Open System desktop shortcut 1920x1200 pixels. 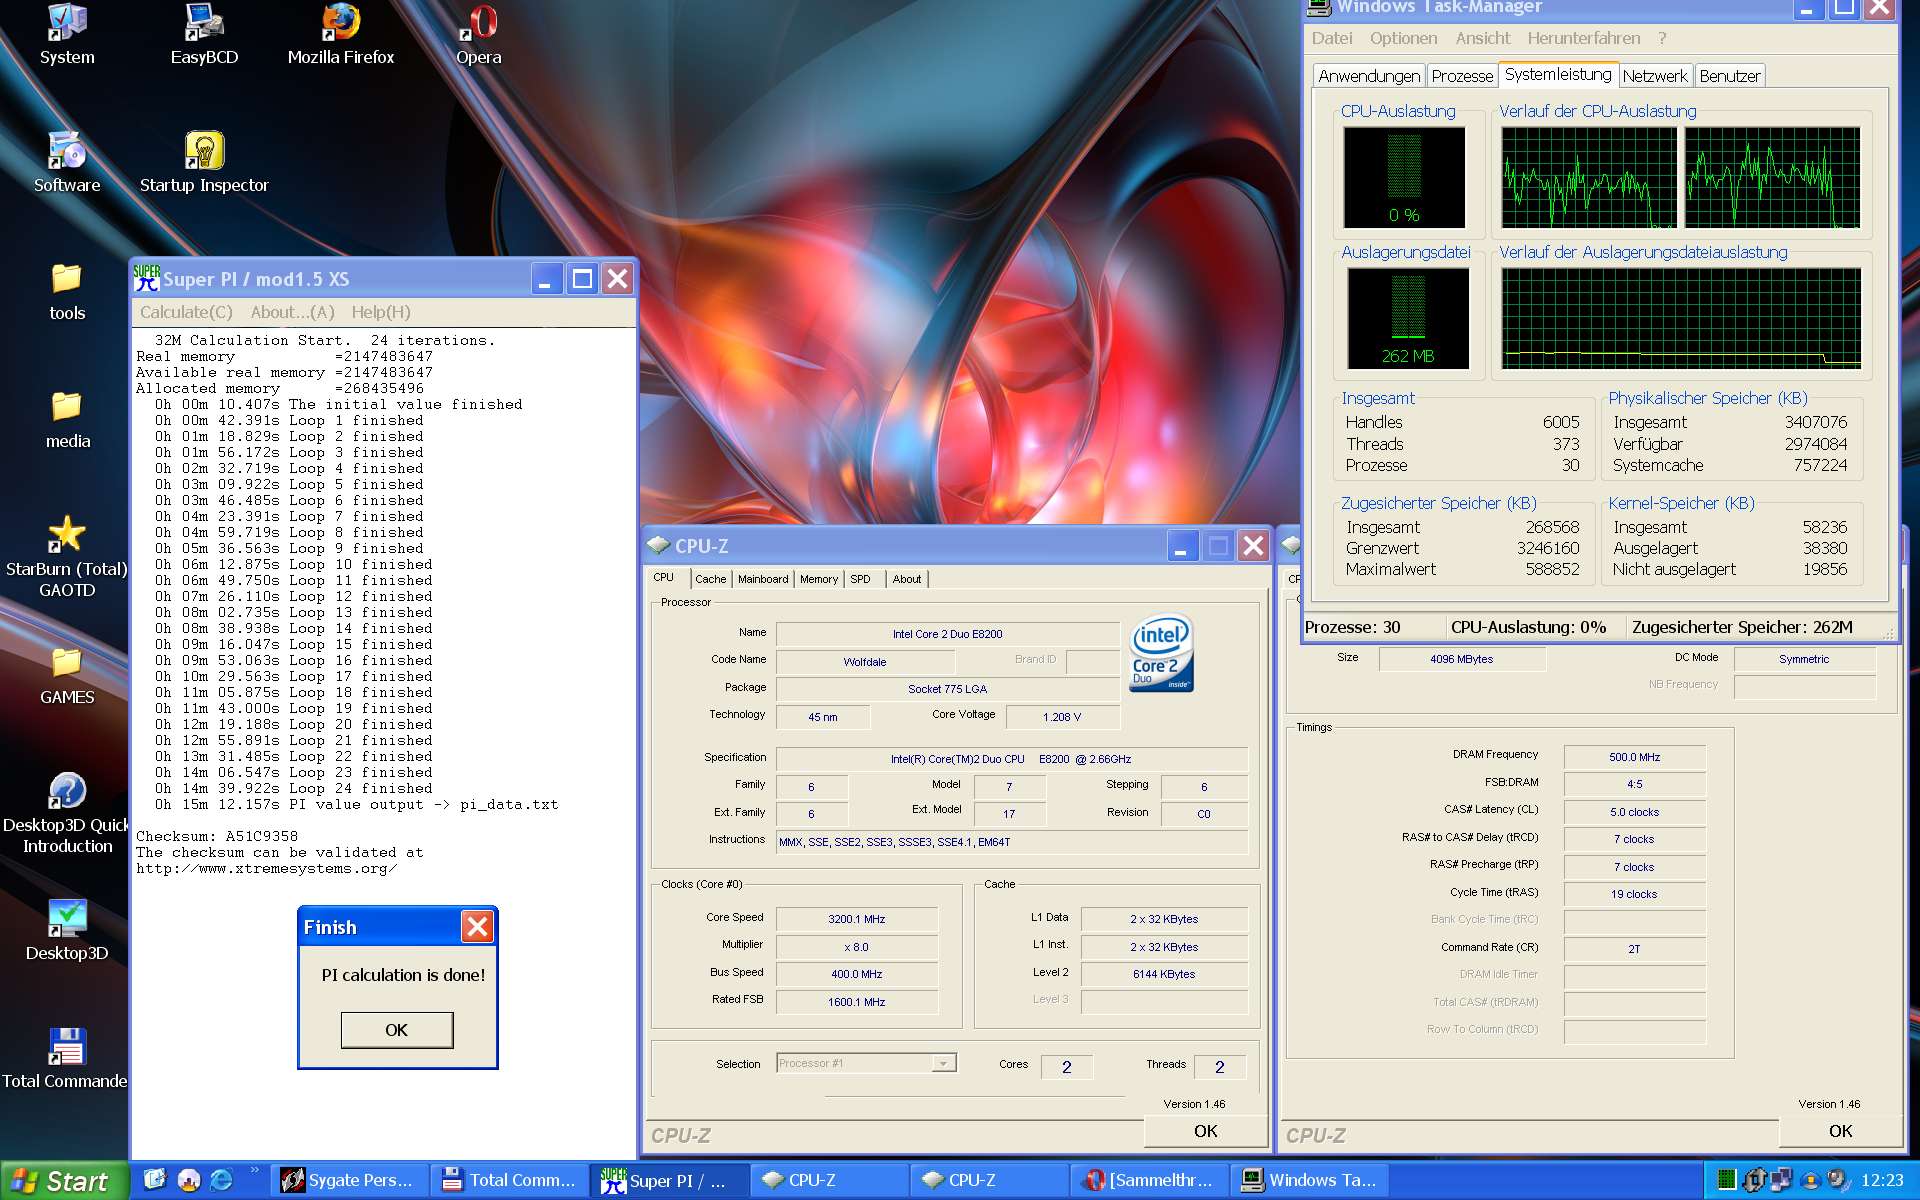(x=66, y=24)
